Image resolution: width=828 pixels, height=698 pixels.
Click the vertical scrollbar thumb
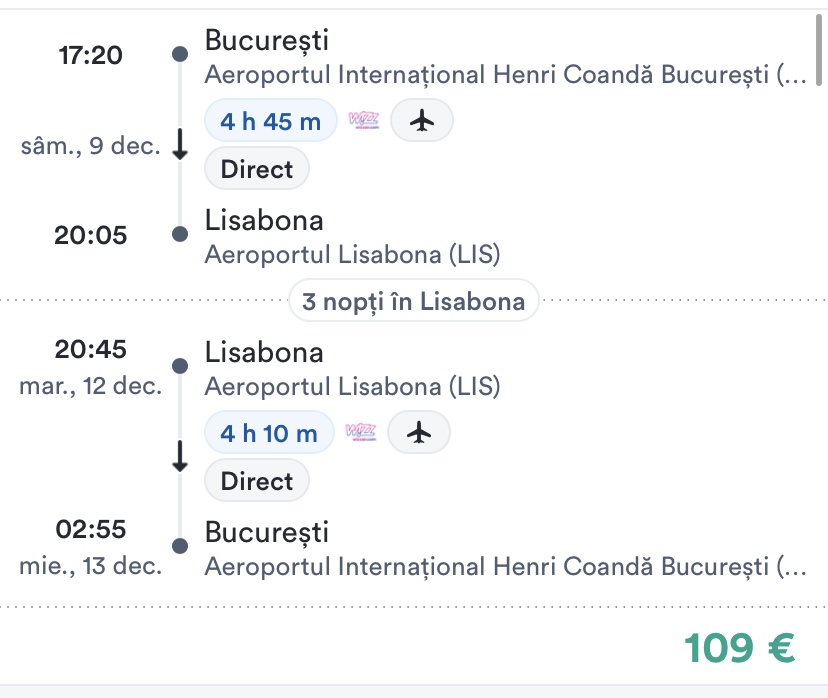(x=820, y=52)
